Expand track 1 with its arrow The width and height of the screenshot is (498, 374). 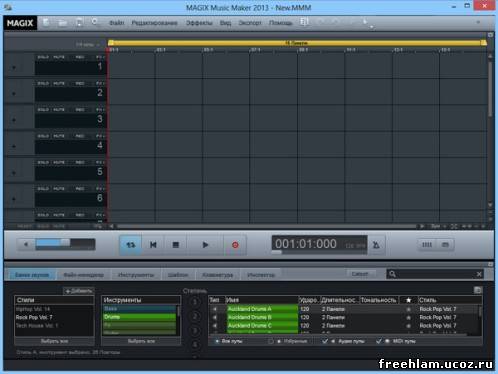[14, 68]
